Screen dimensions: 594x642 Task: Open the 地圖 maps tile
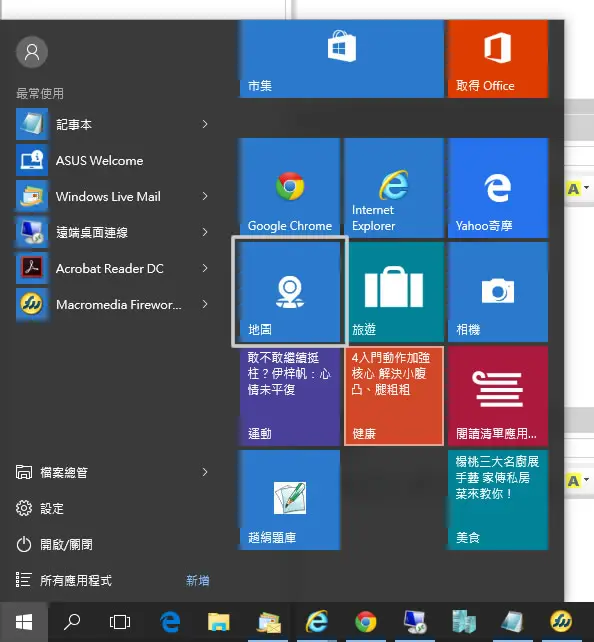(x=289, y=292)
